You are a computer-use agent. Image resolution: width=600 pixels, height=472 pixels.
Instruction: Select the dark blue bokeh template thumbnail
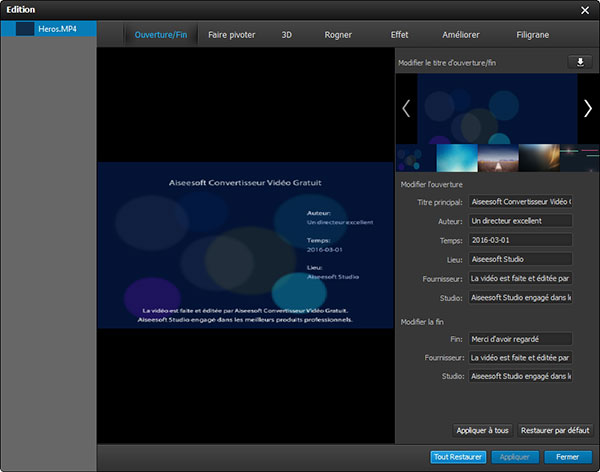coord(416,158)
